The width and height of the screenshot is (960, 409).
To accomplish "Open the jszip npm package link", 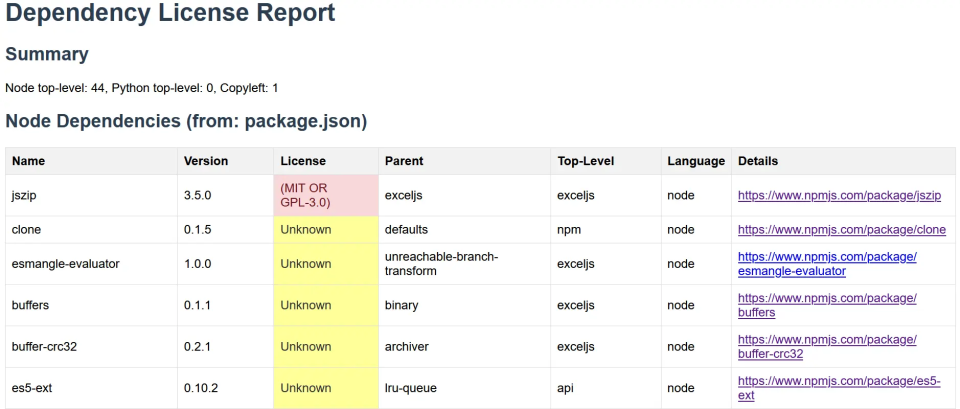I will (839, 196).
